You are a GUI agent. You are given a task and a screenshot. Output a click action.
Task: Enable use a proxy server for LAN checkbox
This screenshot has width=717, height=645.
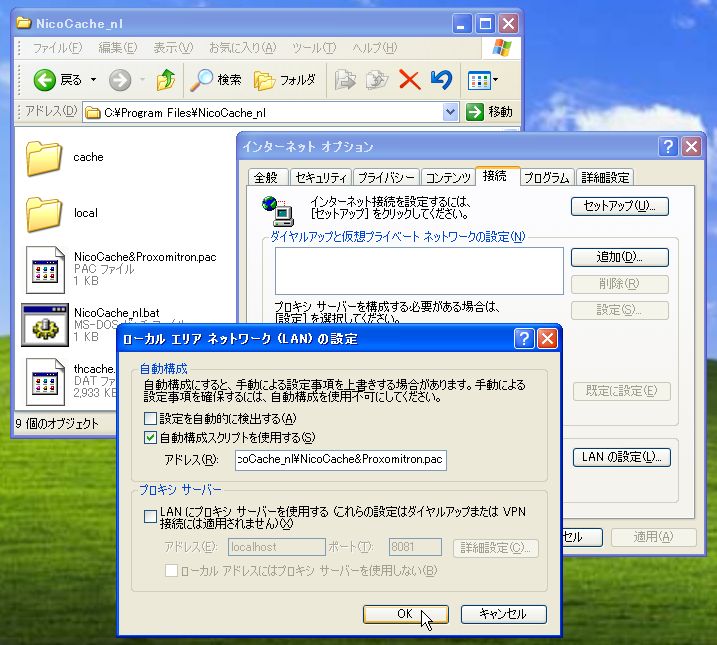(x=150, y=517)
